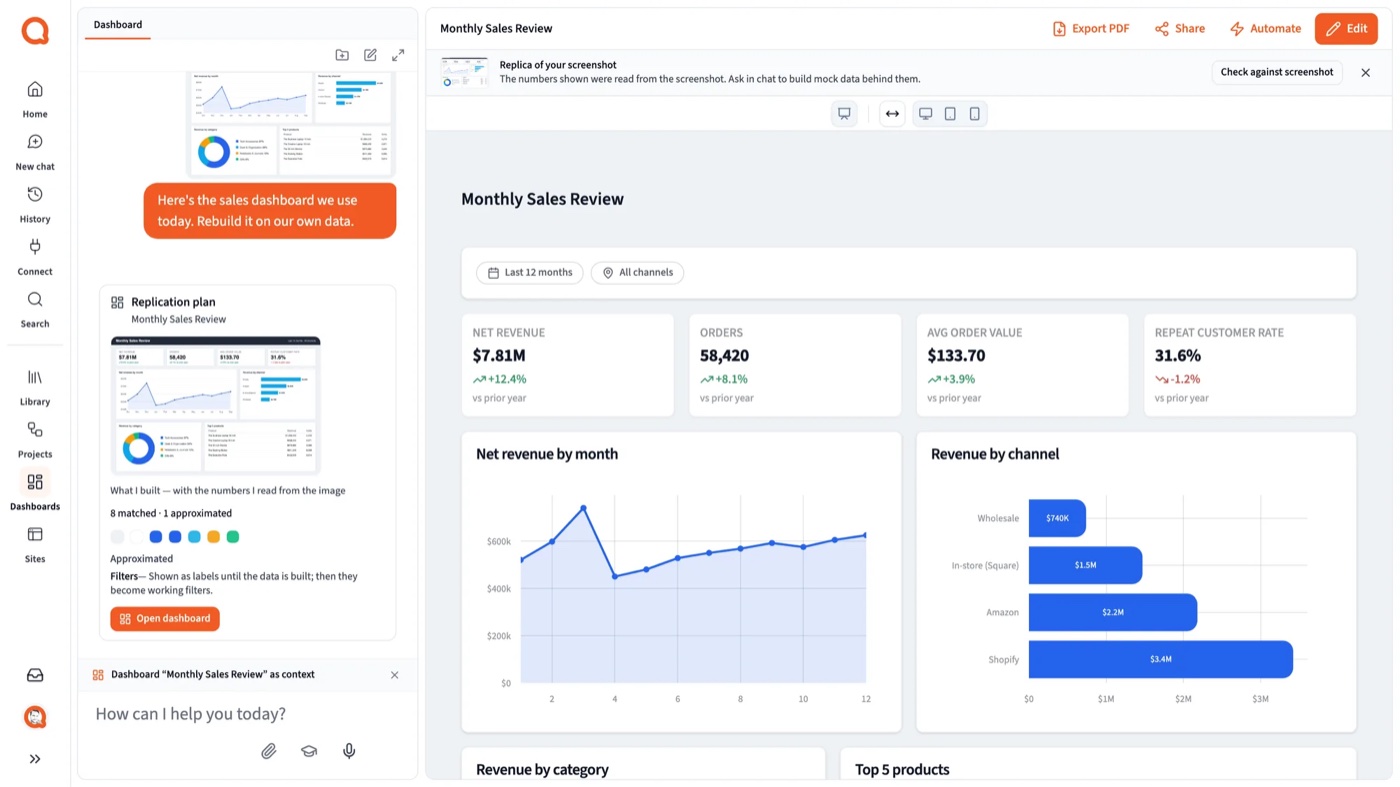1400x787 pixels.
Task: Click the orange Edit button
Action: pos(1346,29)
